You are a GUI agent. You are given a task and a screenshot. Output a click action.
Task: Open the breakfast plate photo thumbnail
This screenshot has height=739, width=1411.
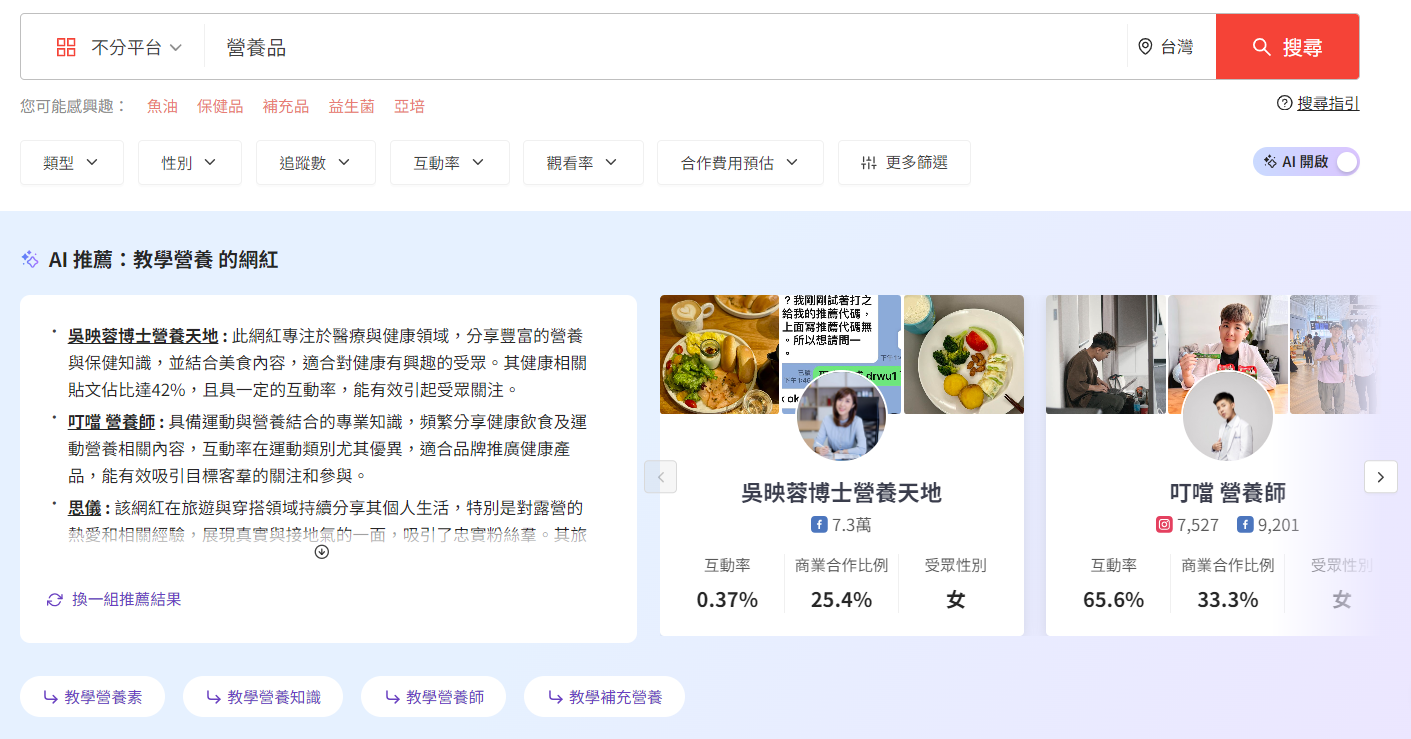coord(719,354)
